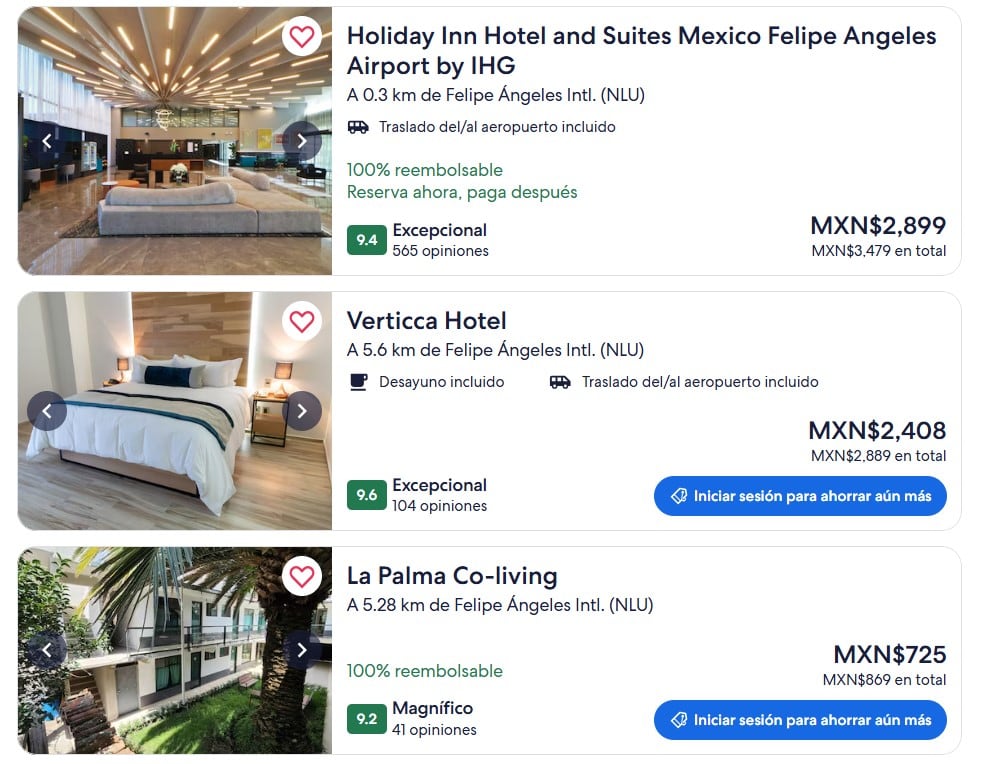Click the breakfast cup icon on Verticca

click(x=358, y=382)
